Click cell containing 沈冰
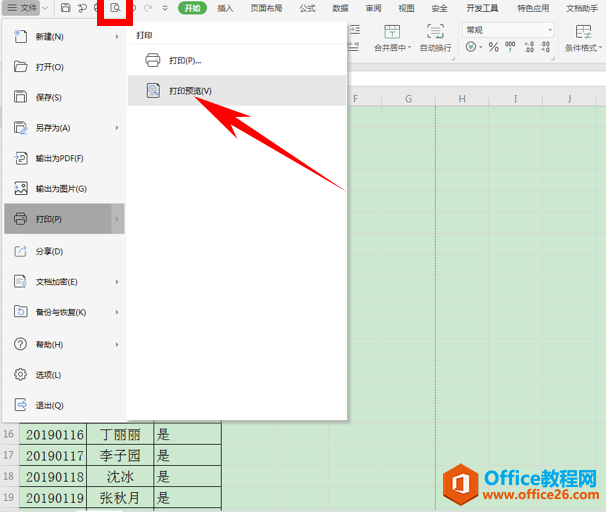606x512 pixels. (x=120, y=477)
